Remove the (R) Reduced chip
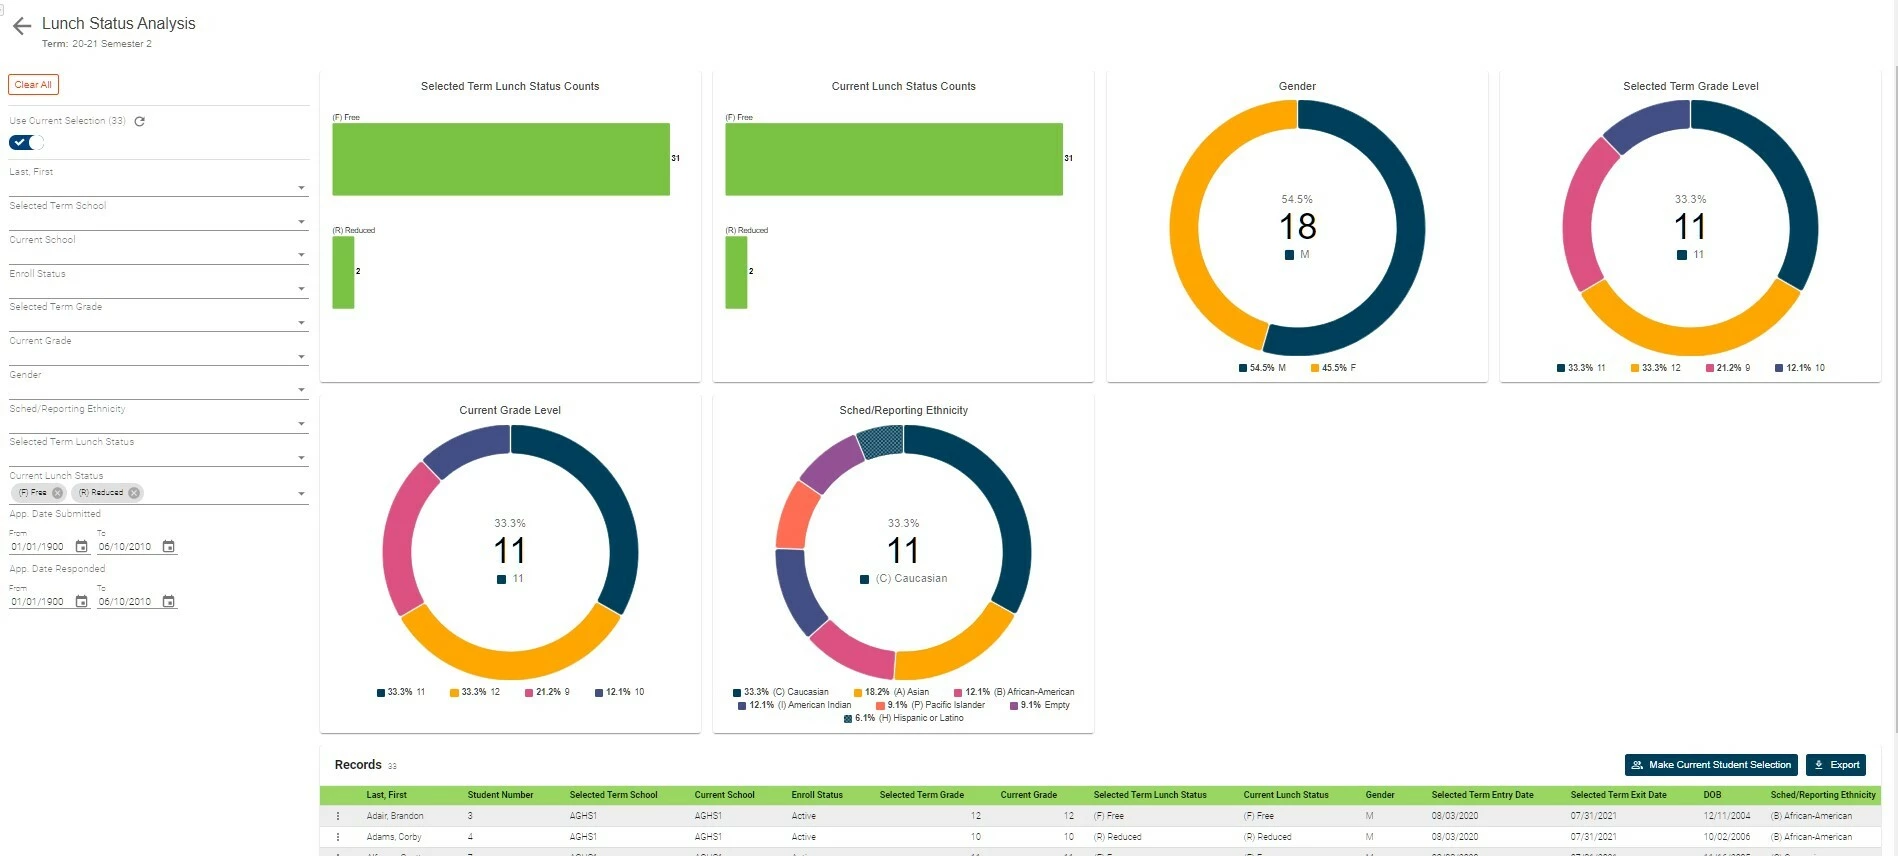The width and height of the screenshot is (1898, 856). pos(134,493)
